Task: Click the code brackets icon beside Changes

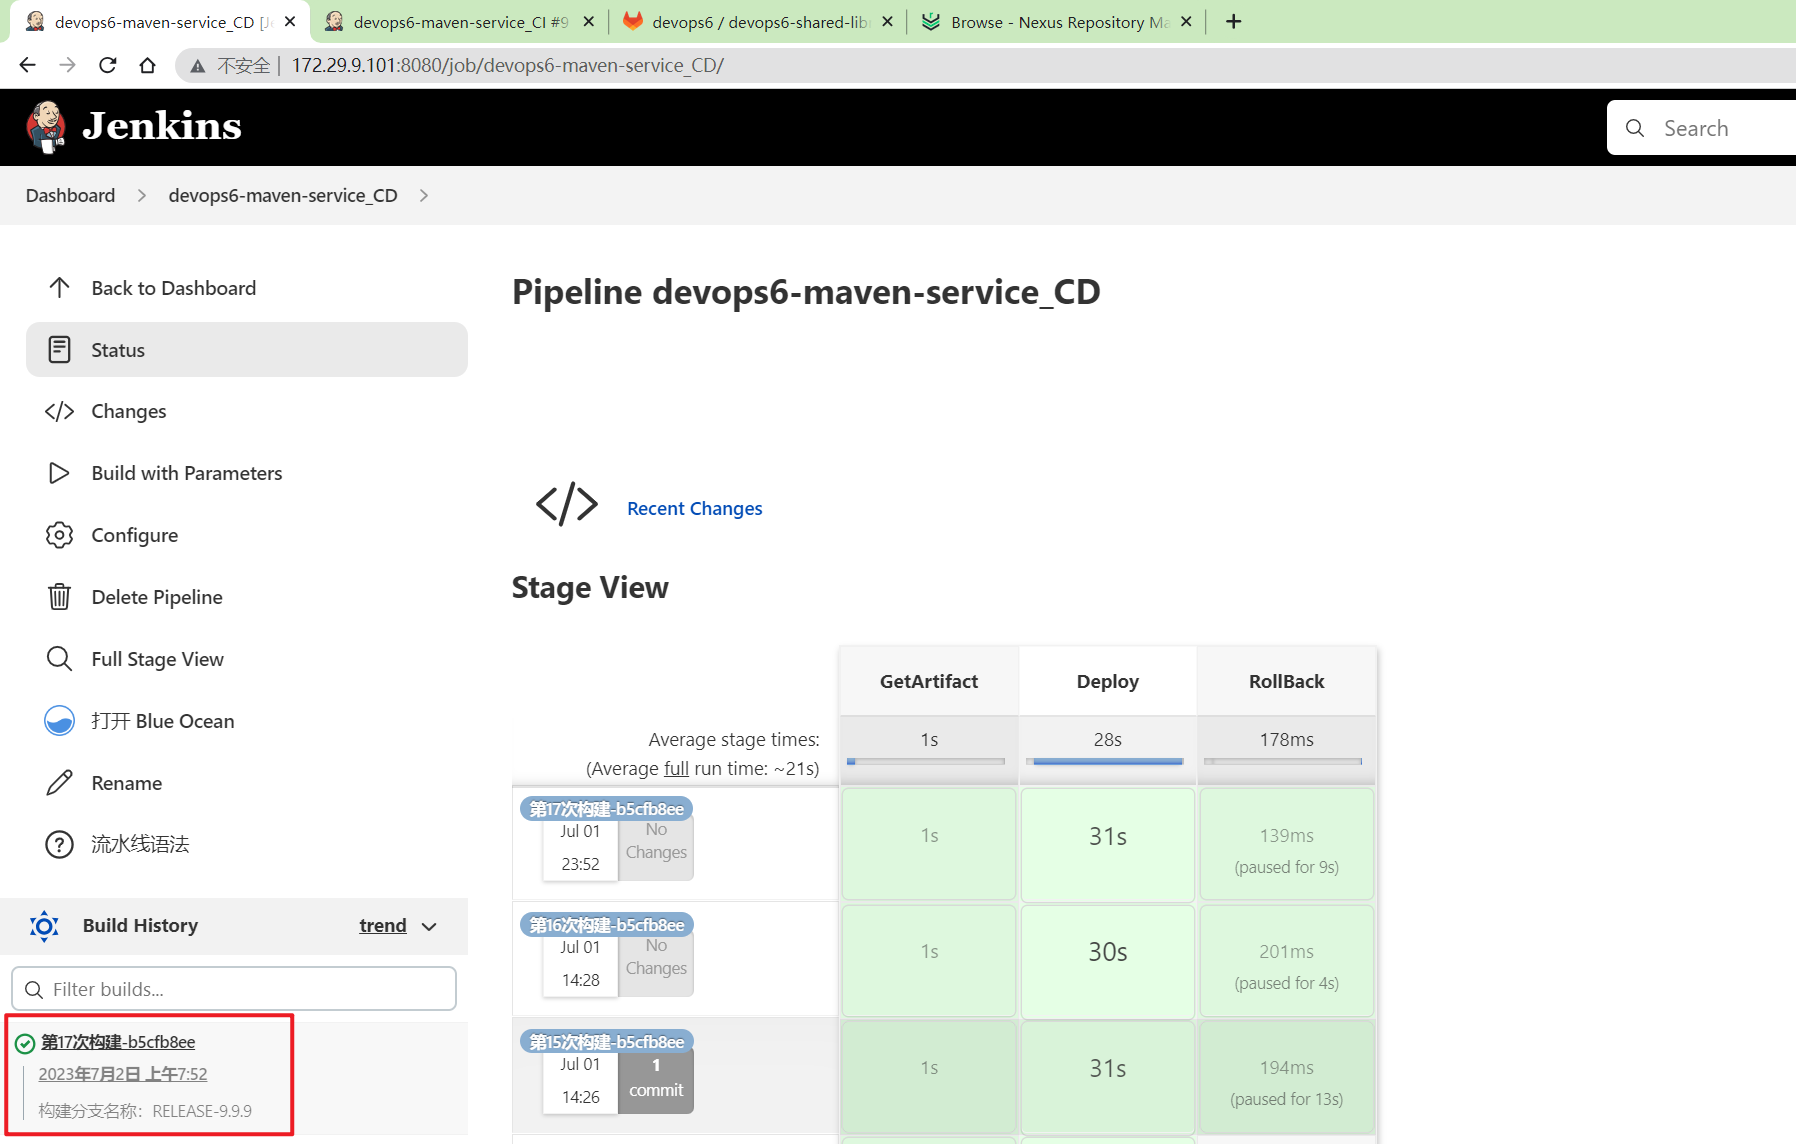Action: point(59,411)
